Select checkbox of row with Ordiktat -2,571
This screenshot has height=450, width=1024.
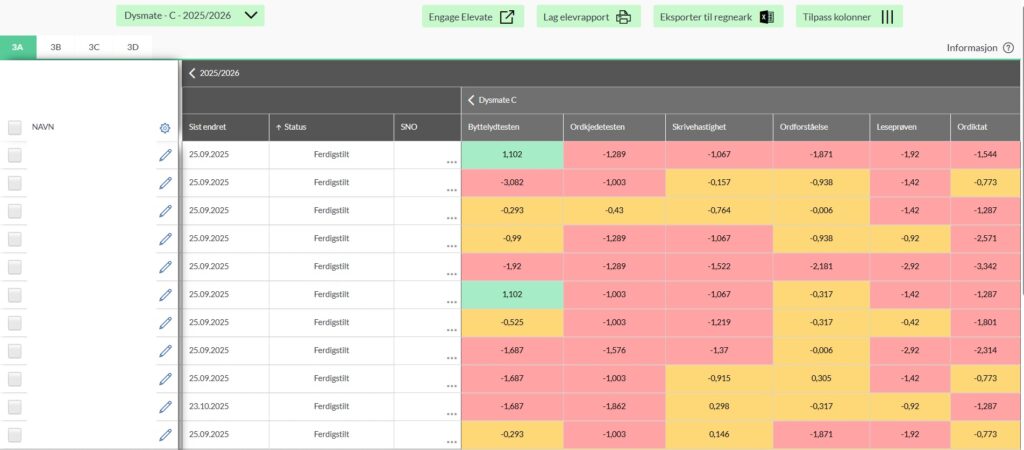coord(15,240)
